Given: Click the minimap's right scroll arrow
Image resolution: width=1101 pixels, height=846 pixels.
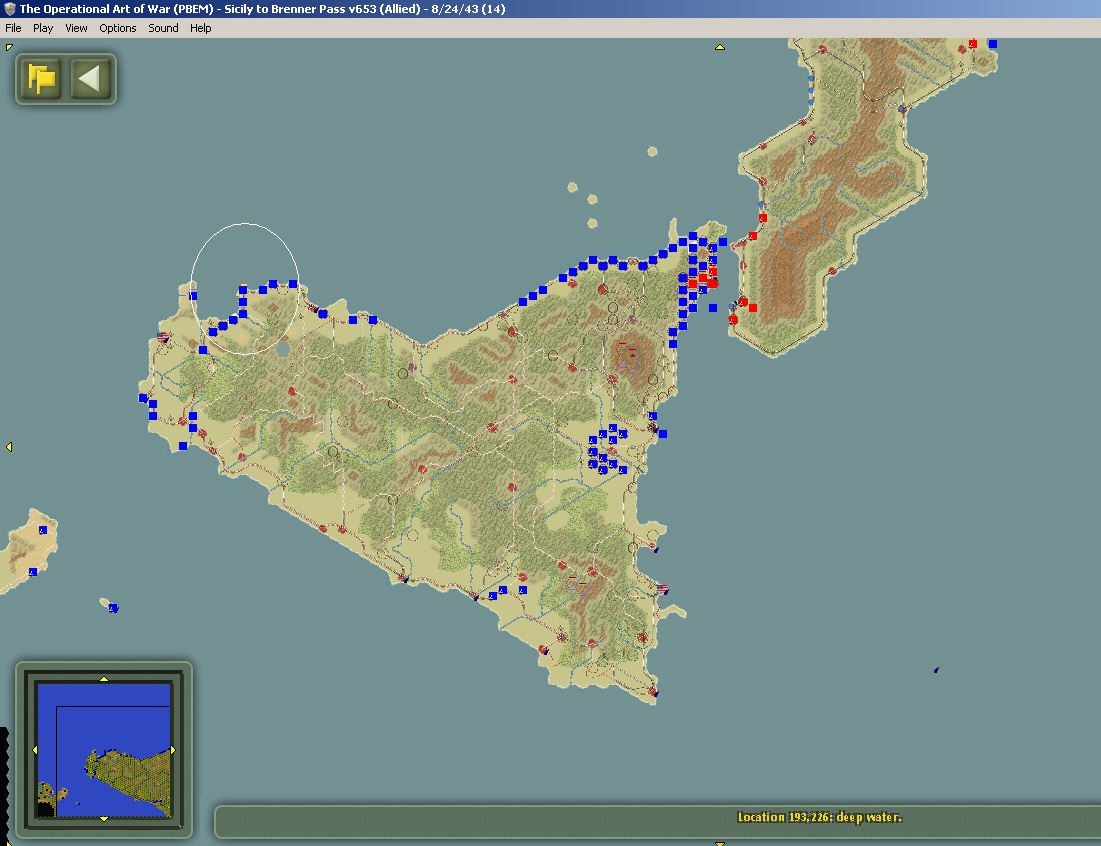Looking at the screenshot, I should 173,750.
